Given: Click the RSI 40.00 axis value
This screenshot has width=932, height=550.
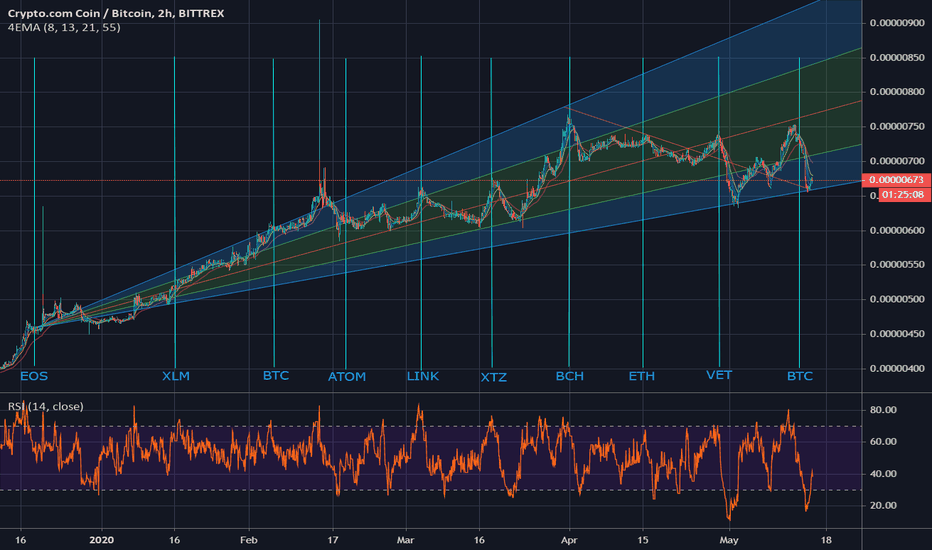Looking at the screenshot, I should tap(883, 474).
